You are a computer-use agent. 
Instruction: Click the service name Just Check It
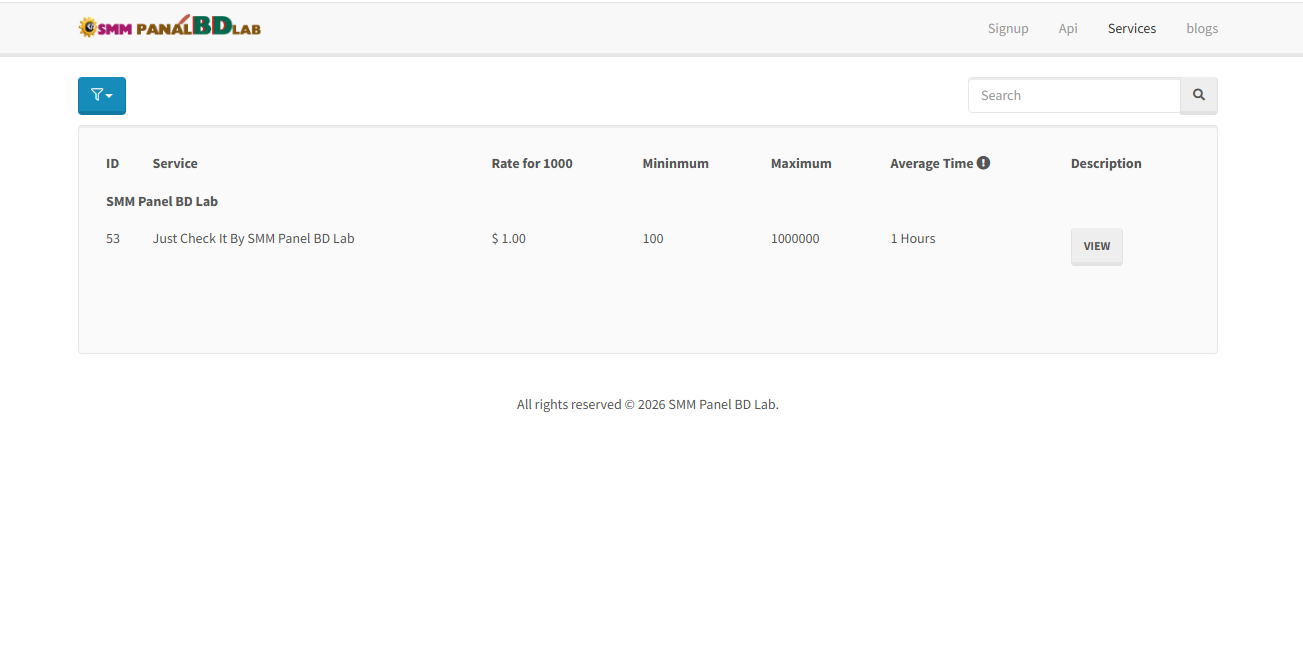tap(253, 239)
